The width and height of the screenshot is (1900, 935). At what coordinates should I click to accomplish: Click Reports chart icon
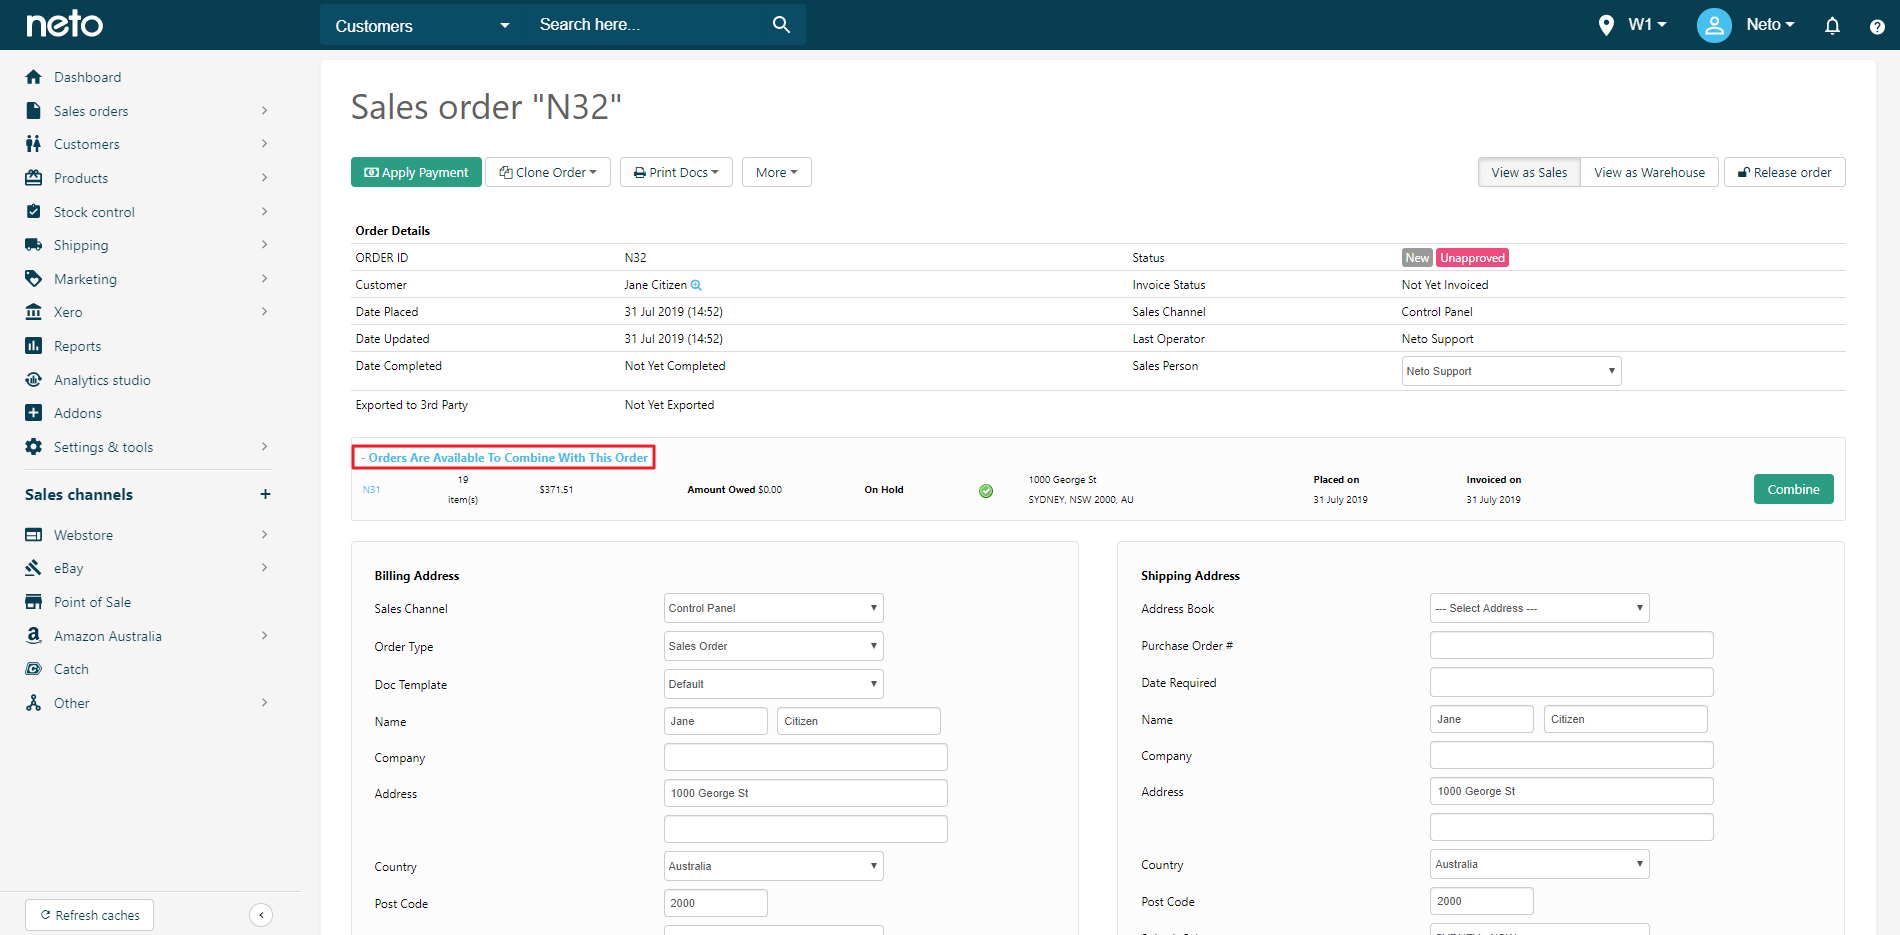34,346
